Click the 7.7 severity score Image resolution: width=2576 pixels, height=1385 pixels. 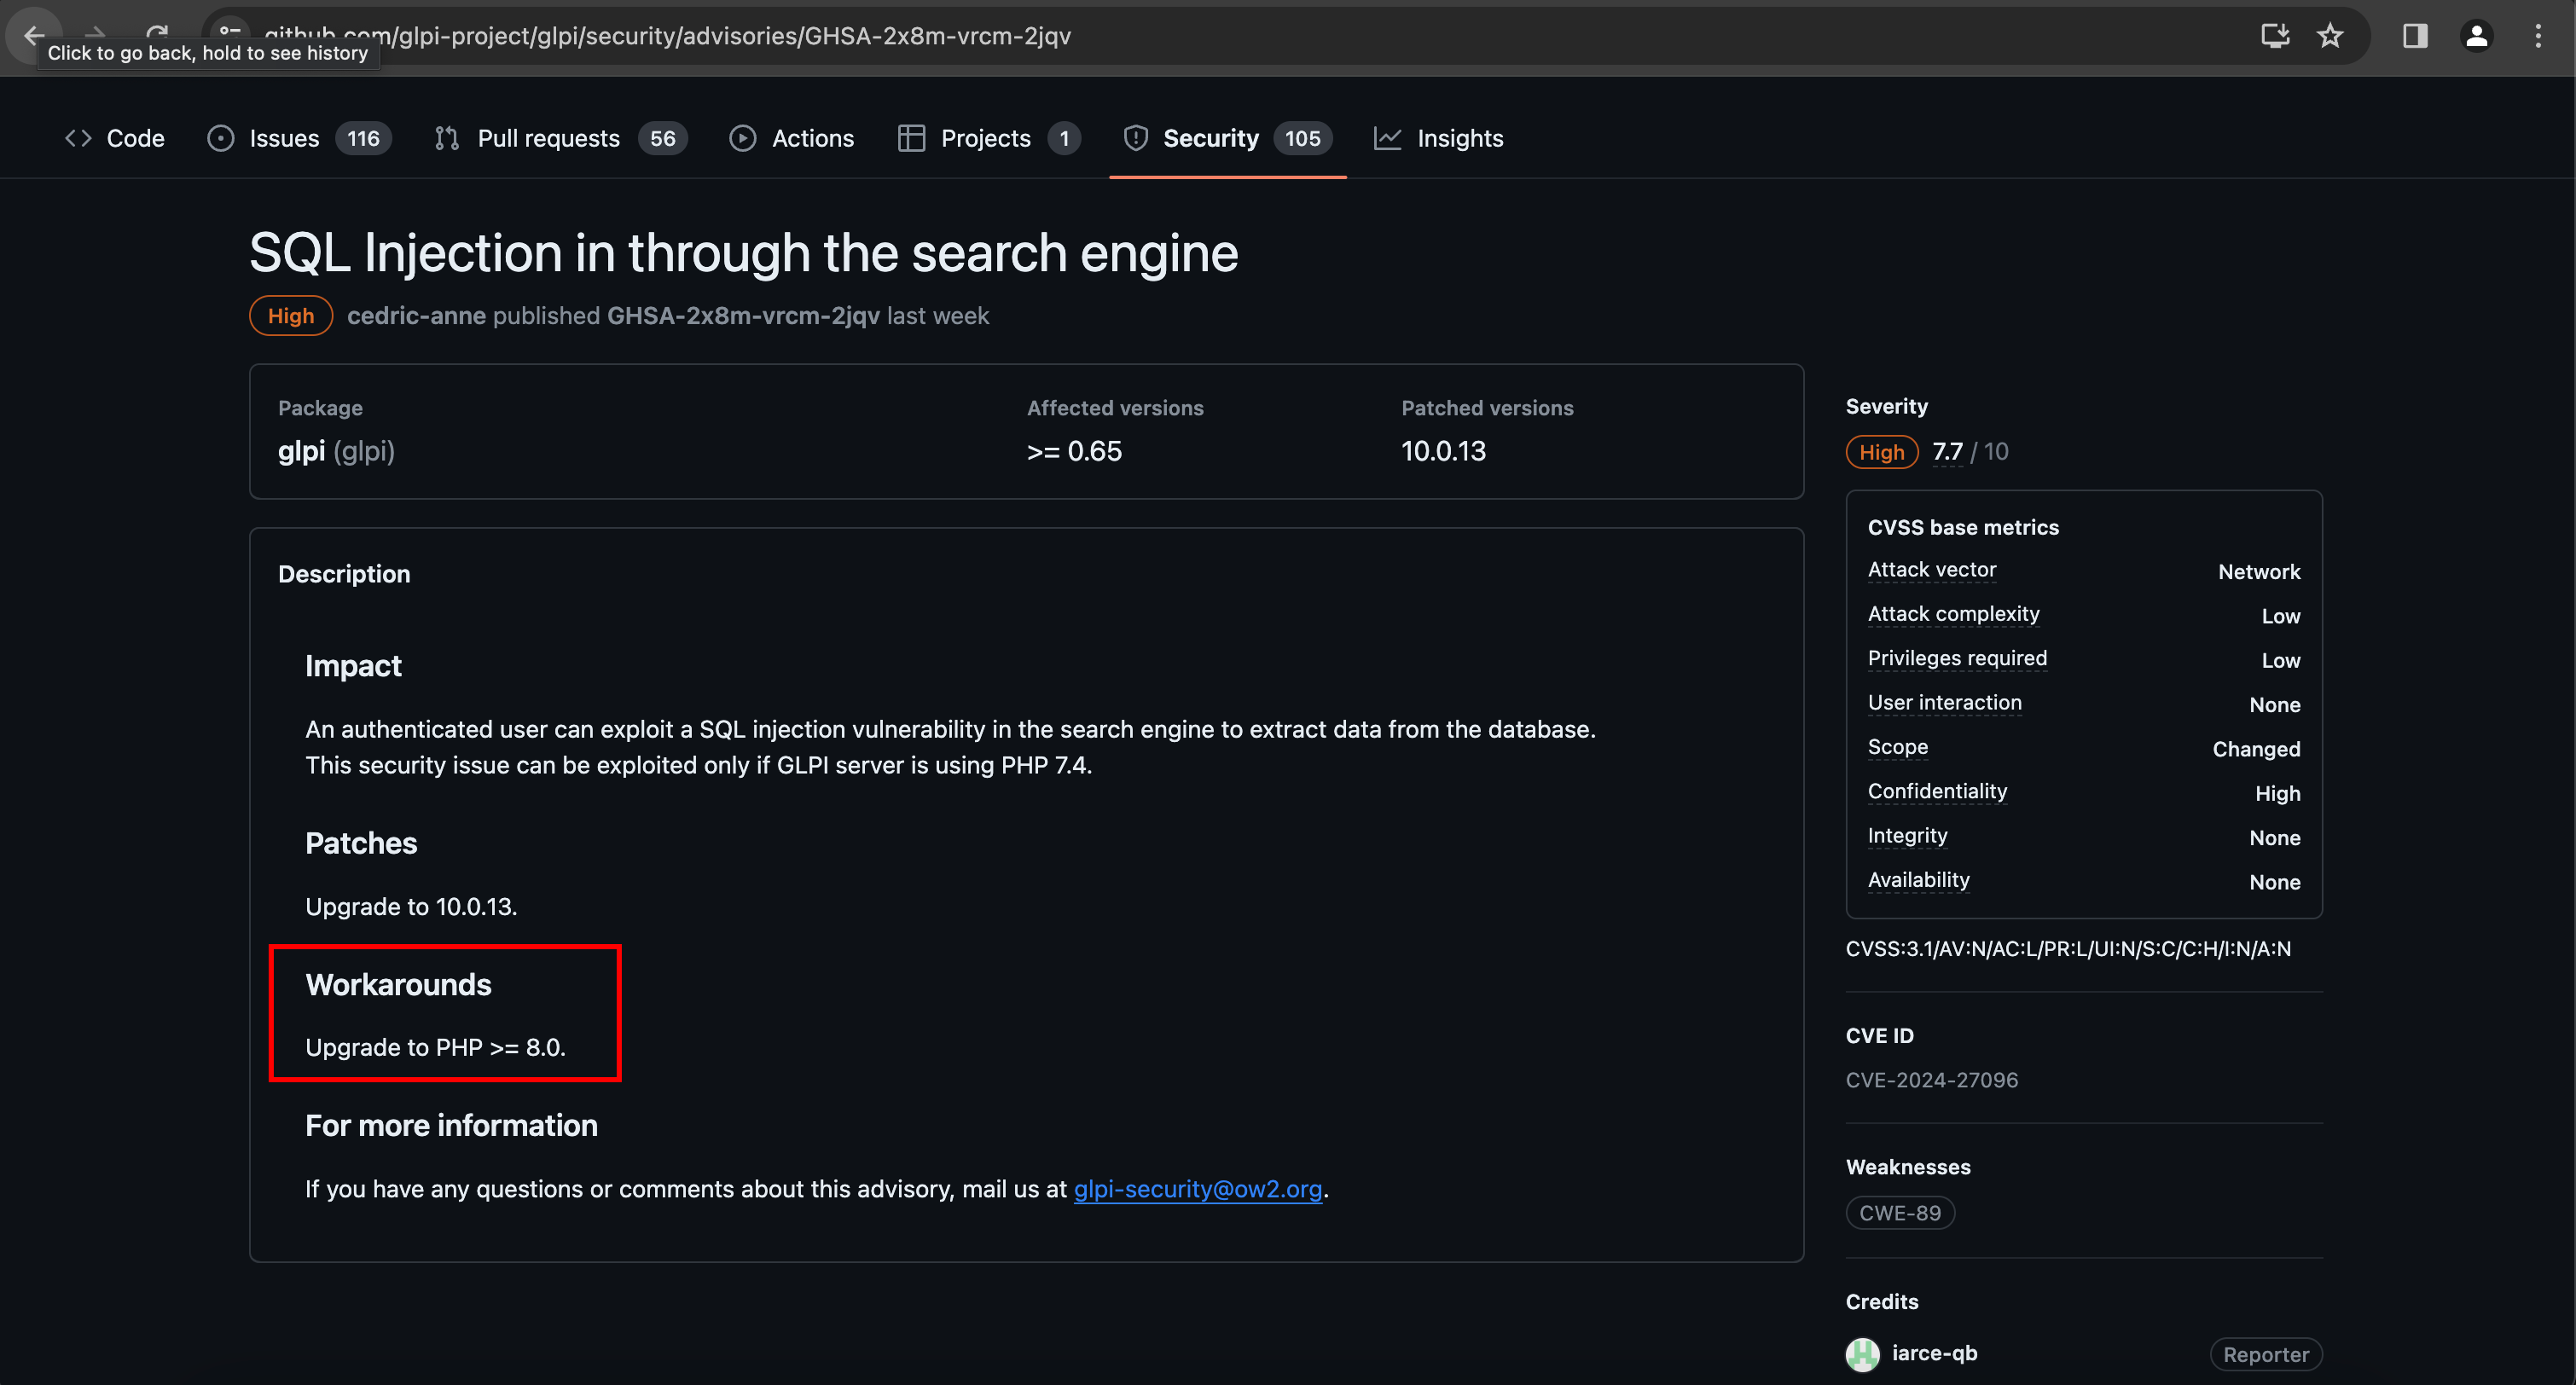tap(1946, 452)
